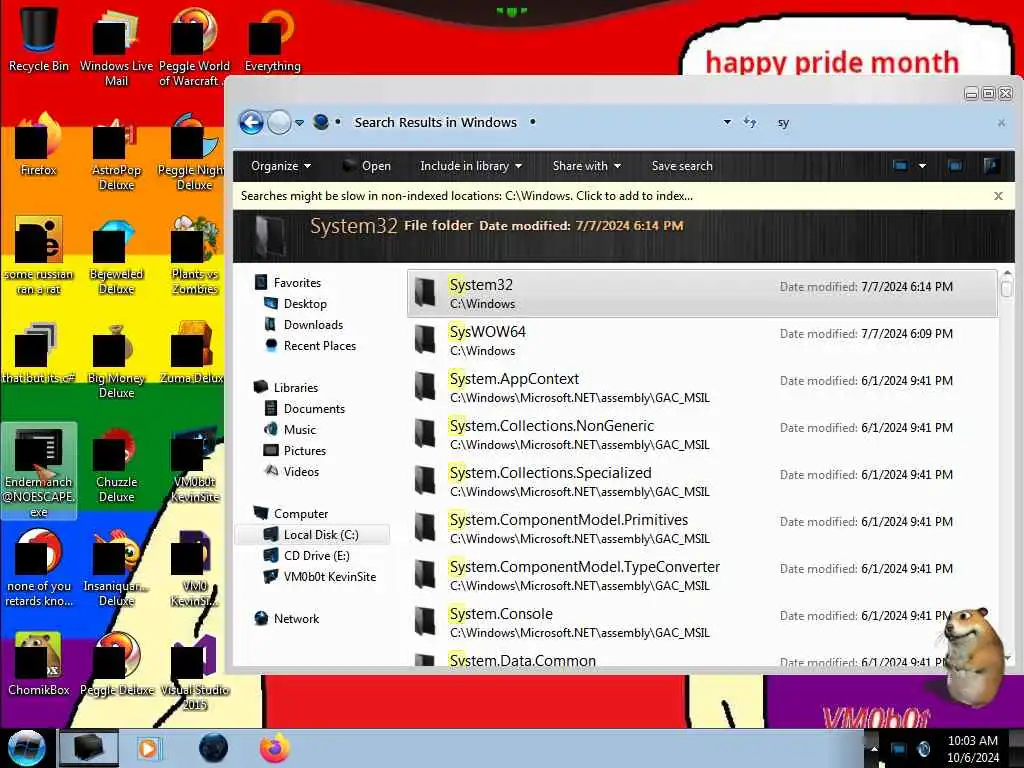This screenshot has width=1024, height=768.
Task: Refresh the search results view
Action: pyautogui.click(x=750, y=122)
